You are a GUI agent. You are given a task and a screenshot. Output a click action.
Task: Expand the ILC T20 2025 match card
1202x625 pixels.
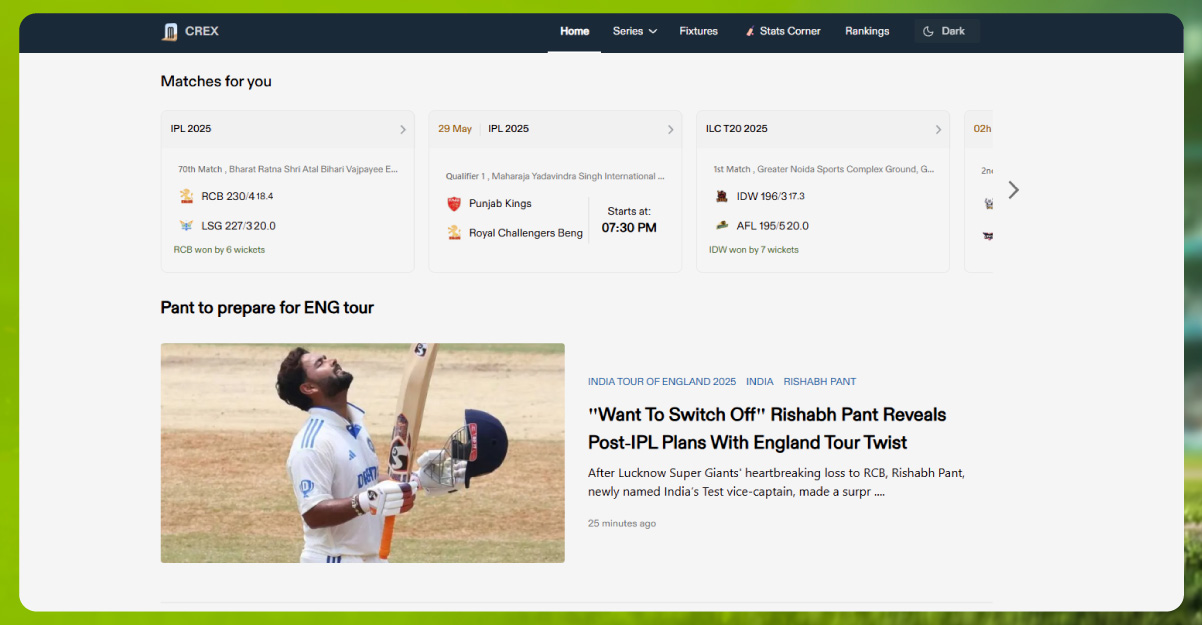pos(937,129)
